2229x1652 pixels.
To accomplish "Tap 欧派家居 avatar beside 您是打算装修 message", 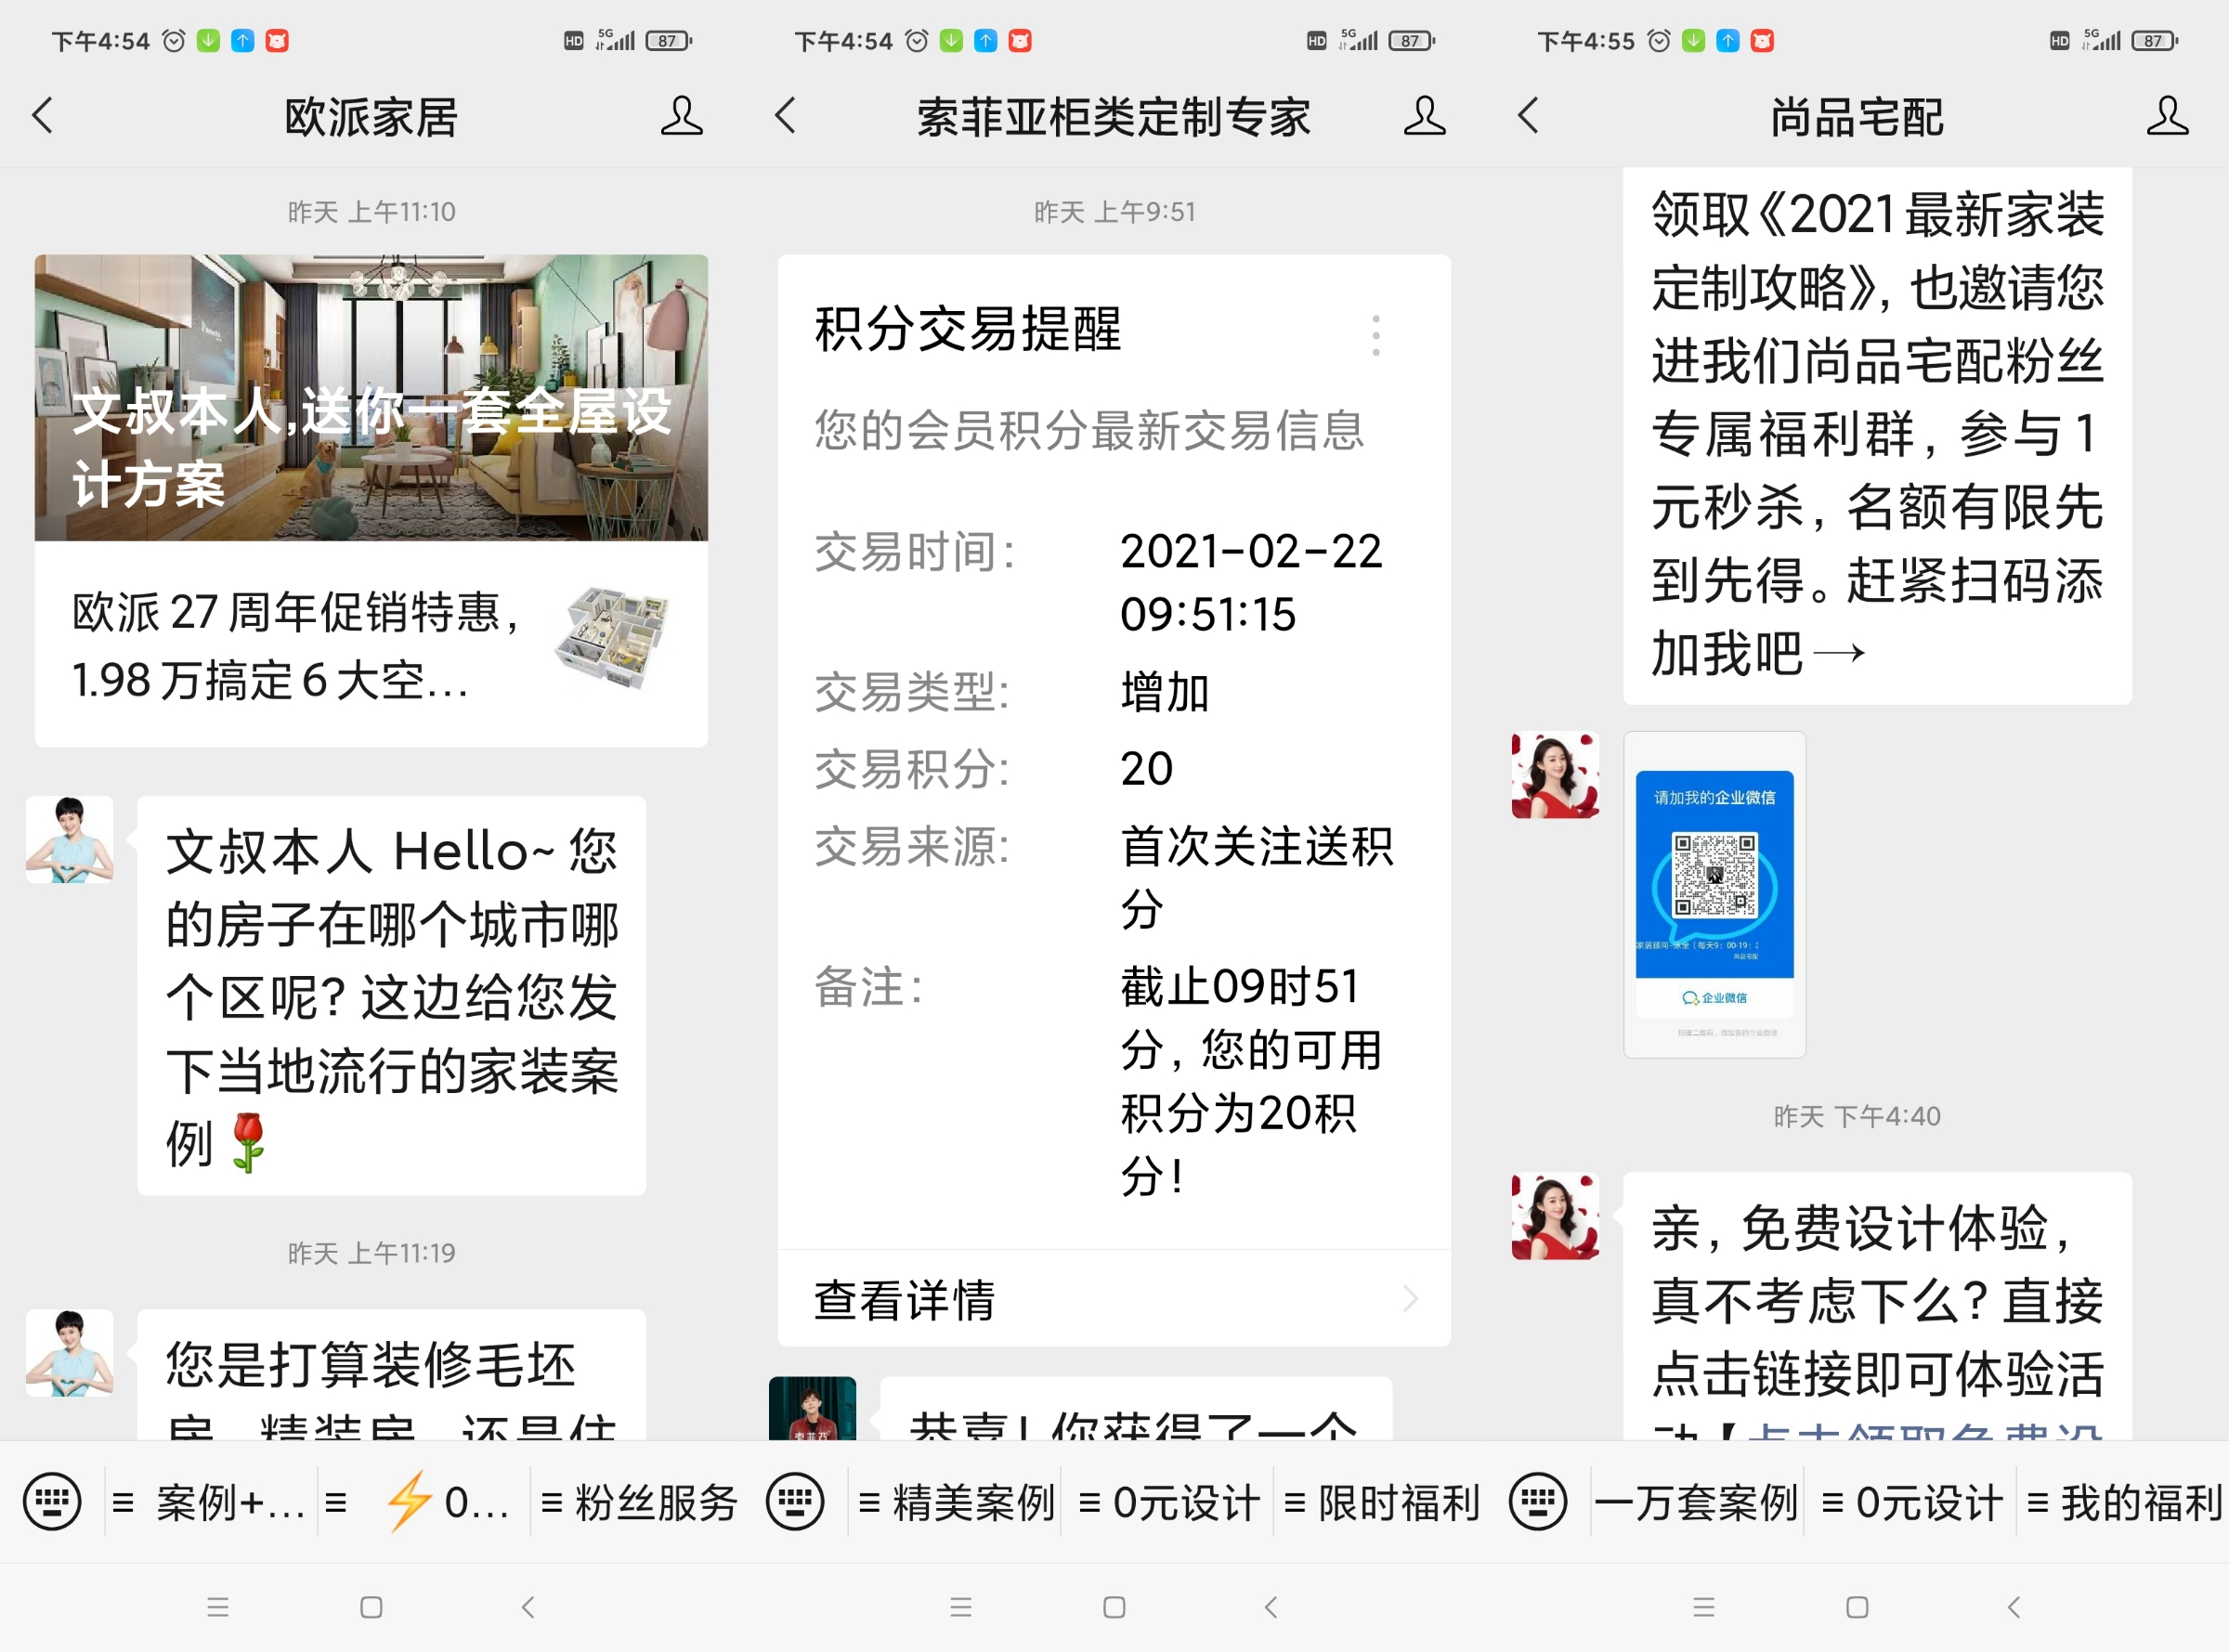I will 69,1353.
